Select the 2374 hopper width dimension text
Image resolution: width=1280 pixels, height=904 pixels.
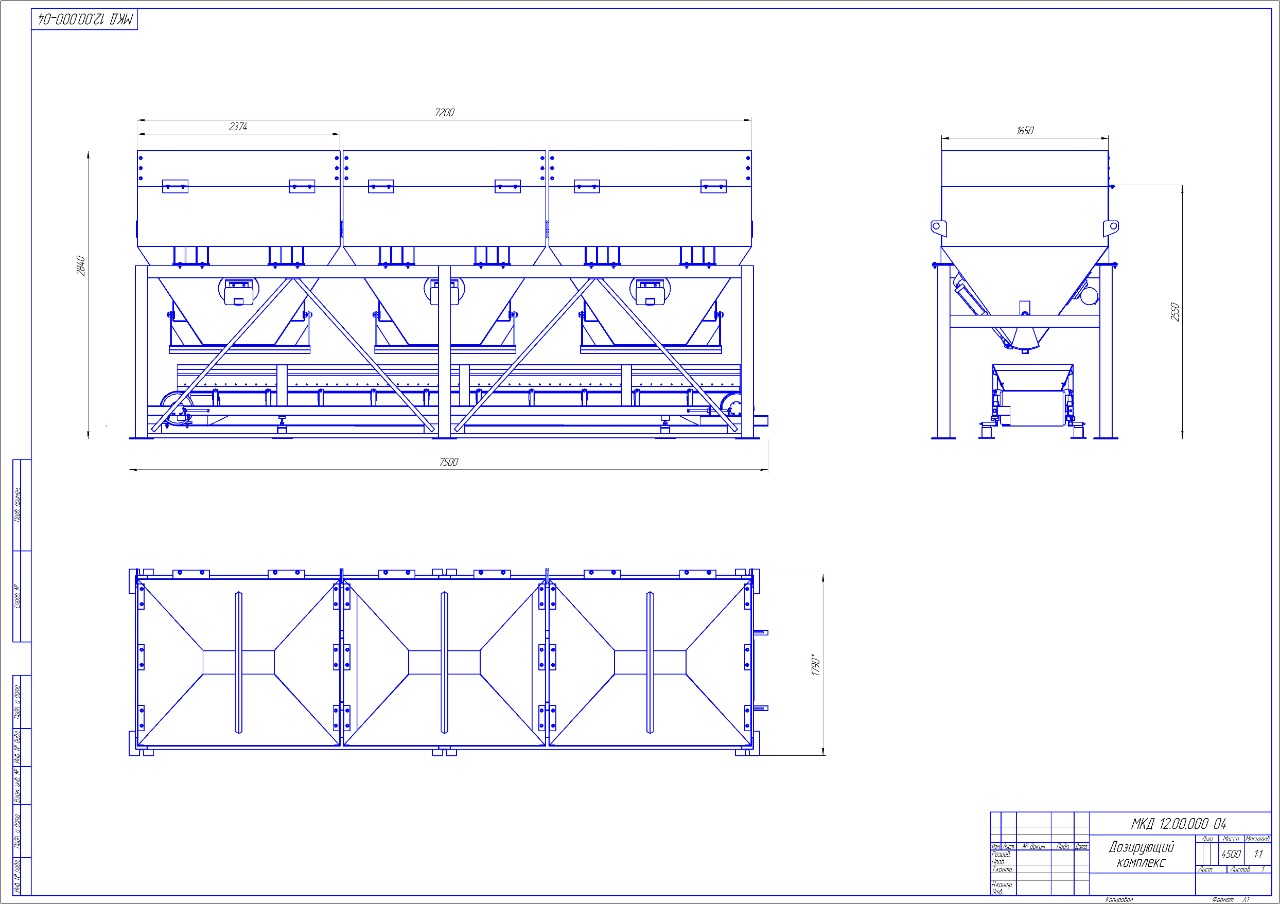(238, 127)
